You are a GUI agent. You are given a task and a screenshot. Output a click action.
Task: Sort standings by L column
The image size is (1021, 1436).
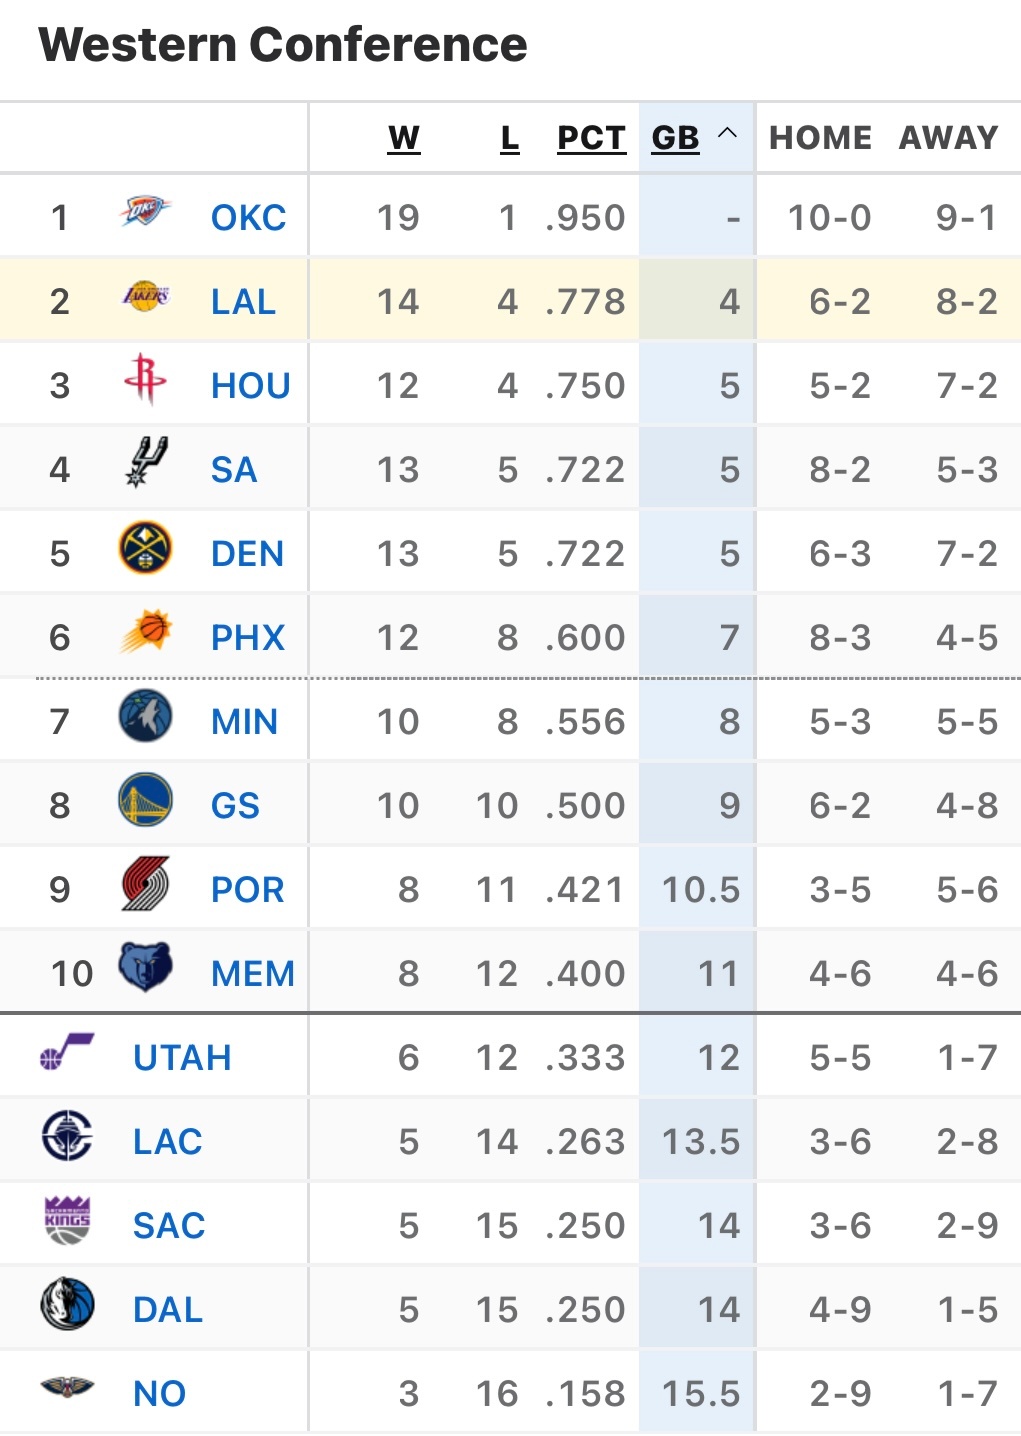(x=509, y=138)
